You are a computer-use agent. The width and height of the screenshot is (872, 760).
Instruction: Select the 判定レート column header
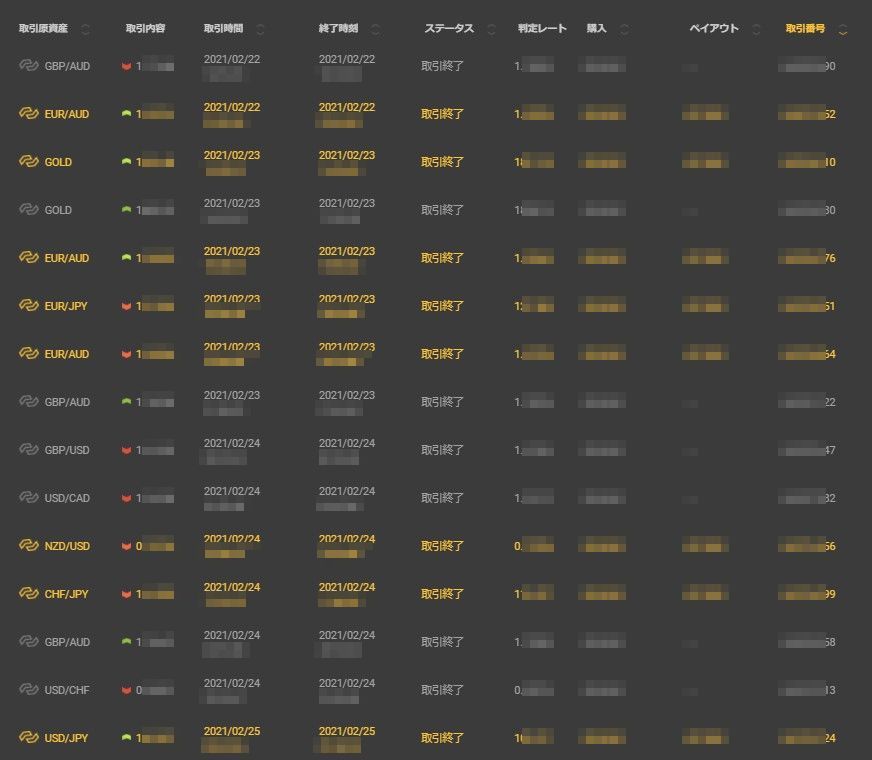(x=542, y=28)
